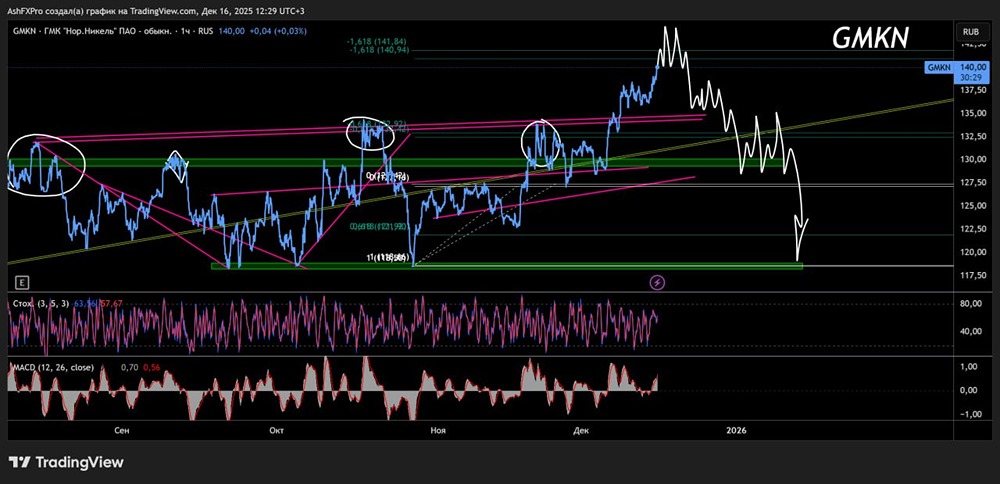Click the 125,00 price scale value
This screenshot has width=1000, height=484.
pos(972,206)
